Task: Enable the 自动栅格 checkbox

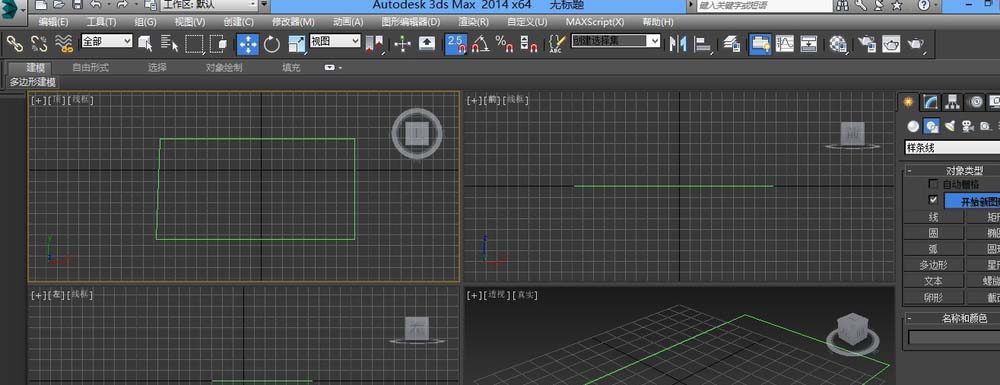Action: (x=933, y=184)
